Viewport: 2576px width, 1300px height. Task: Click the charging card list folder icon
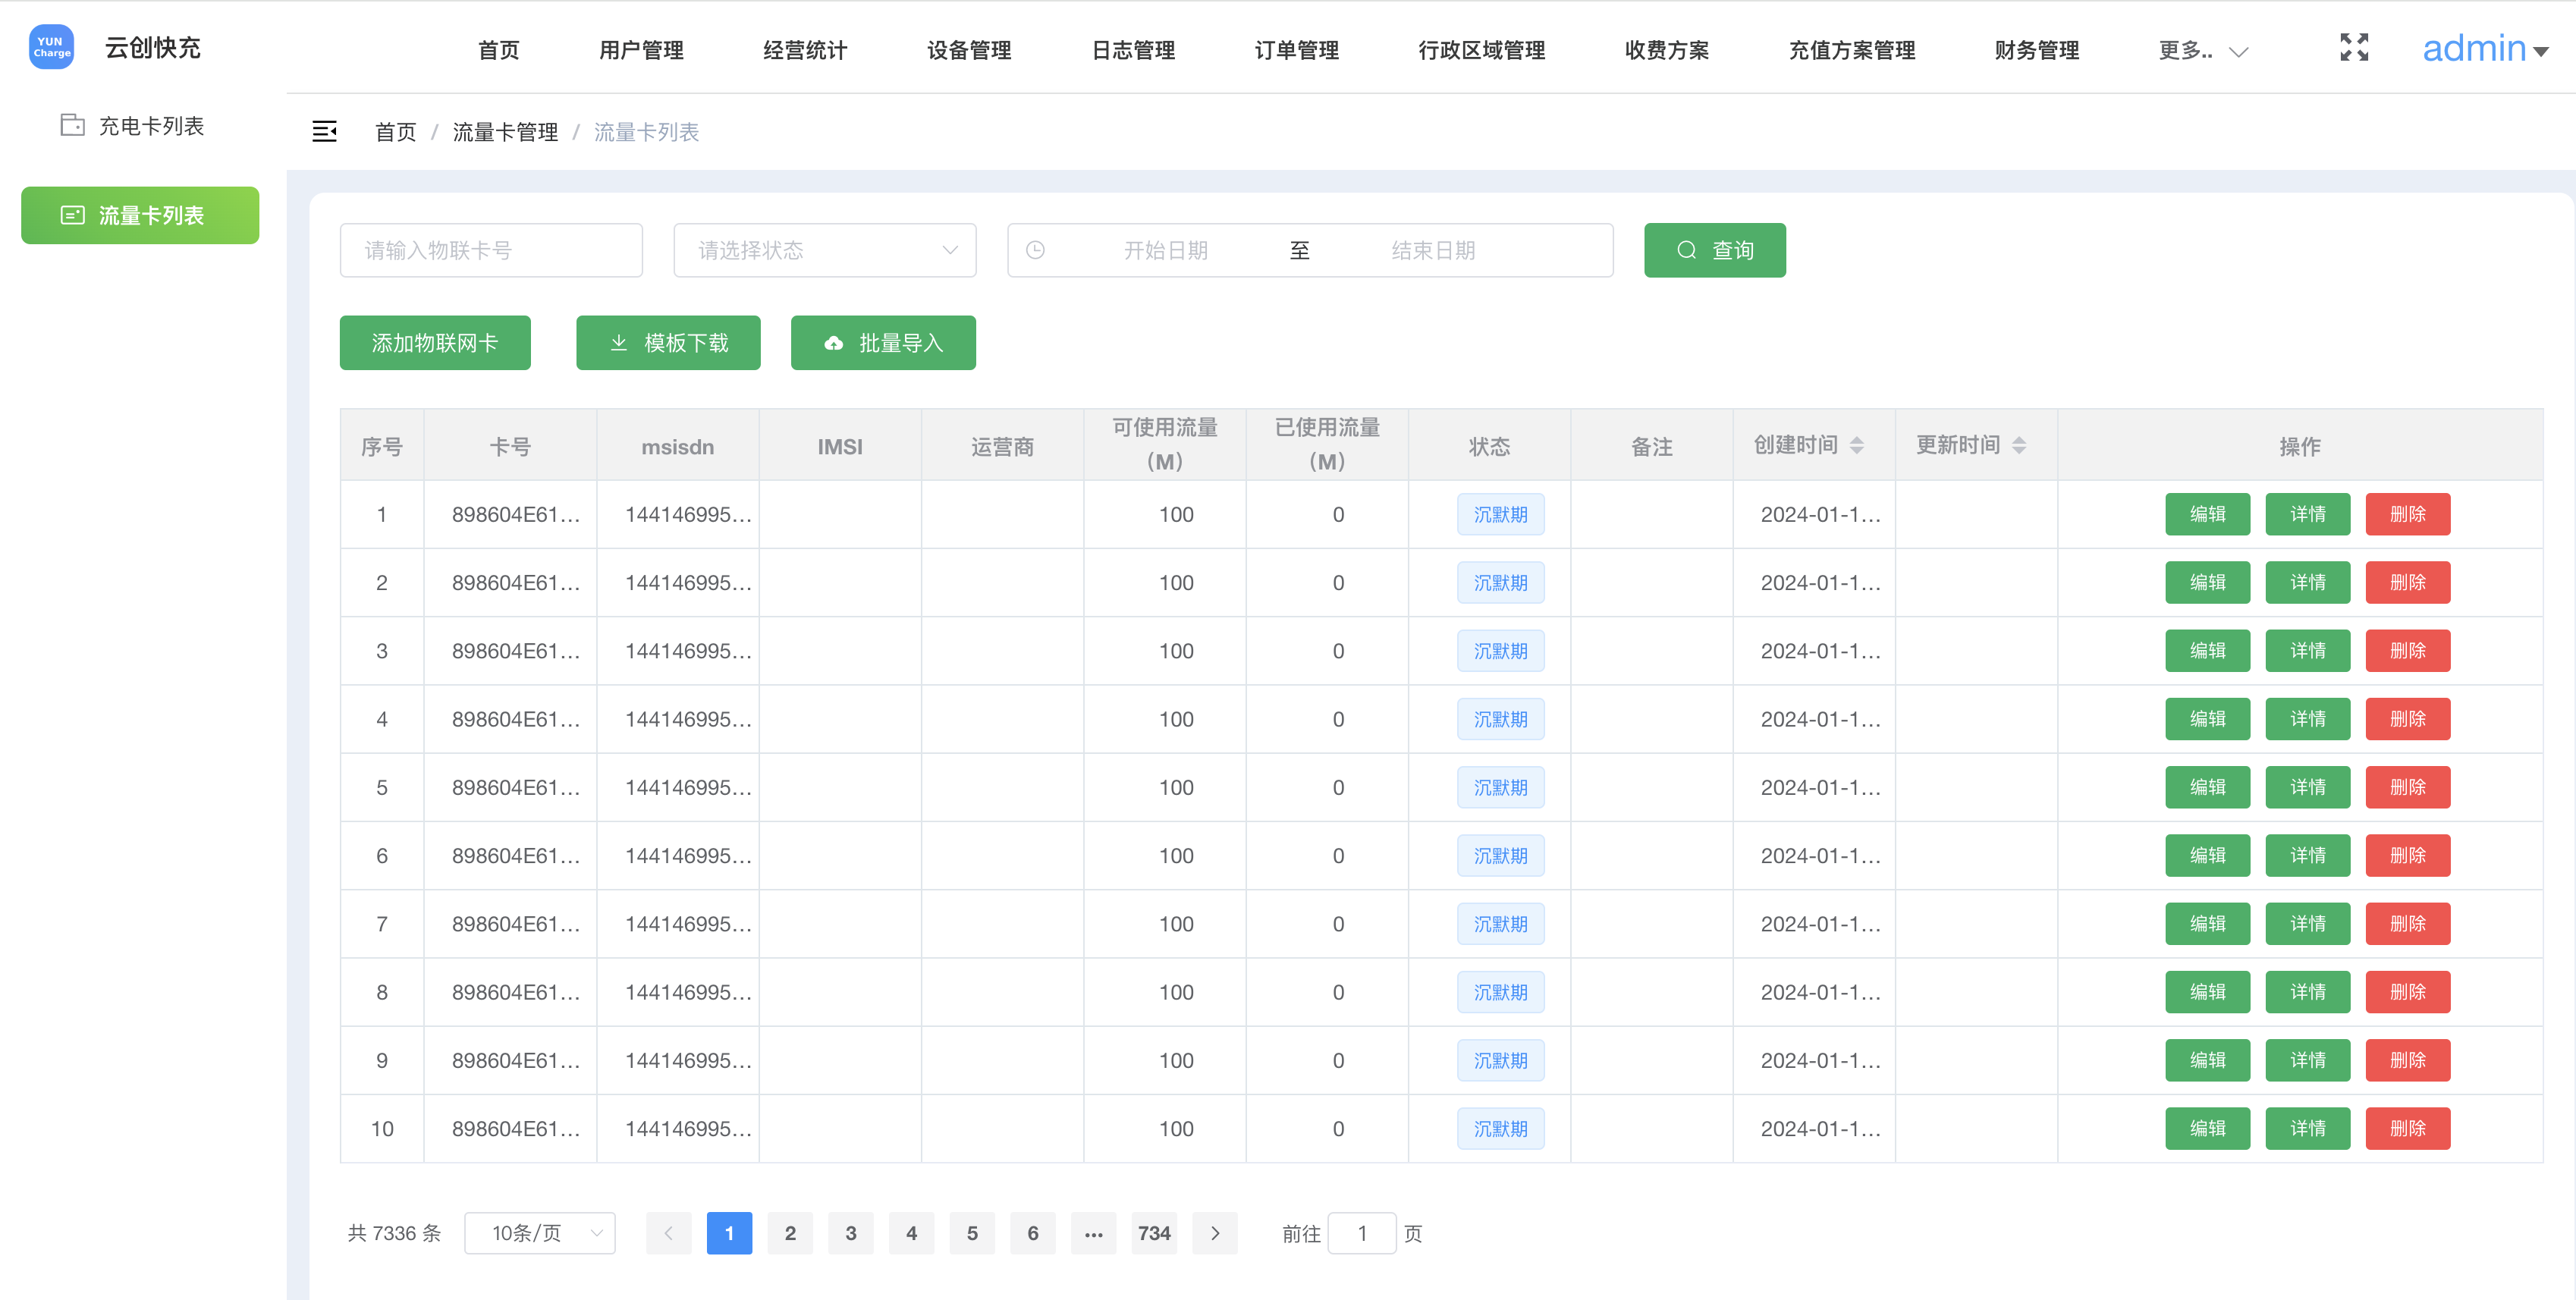[72, 125]
